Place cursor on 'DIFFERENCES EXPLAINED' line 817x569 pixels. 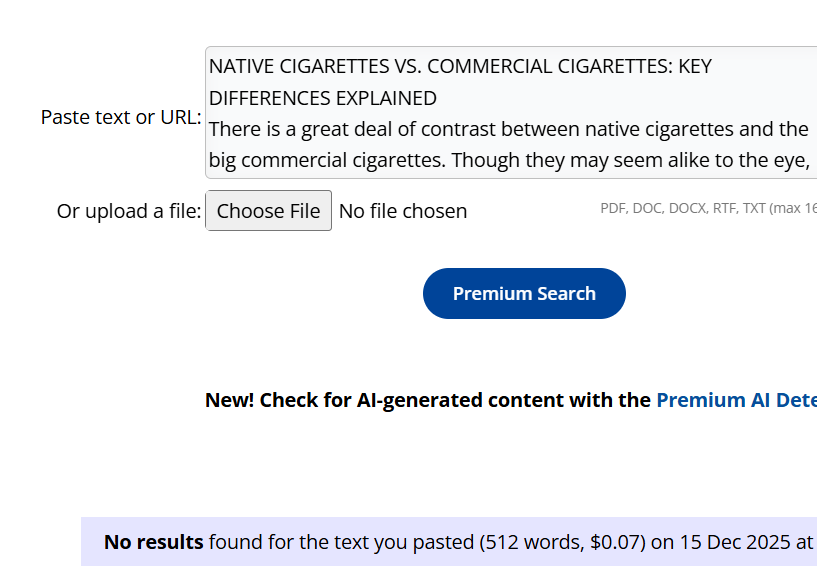(323, 98)
